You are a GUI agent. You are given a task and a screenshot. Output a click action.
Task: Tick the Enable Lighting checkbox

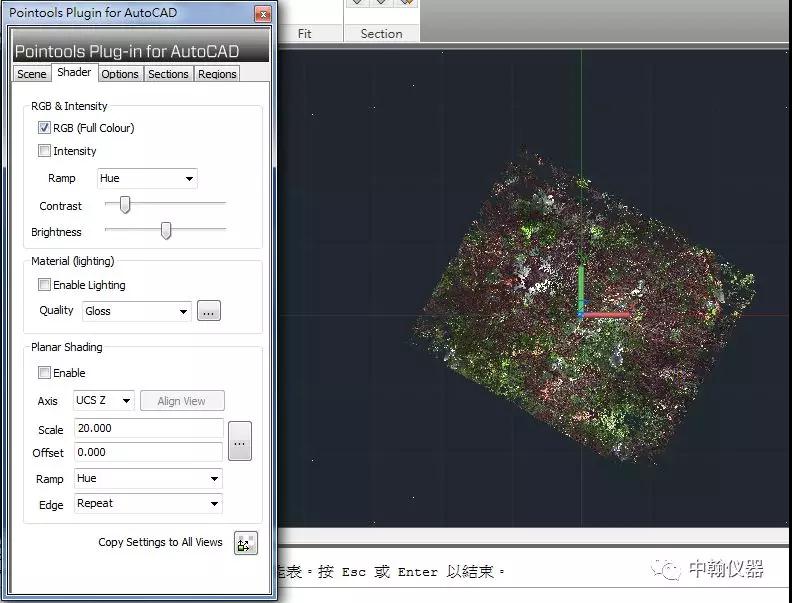click(x=44, y=285)
